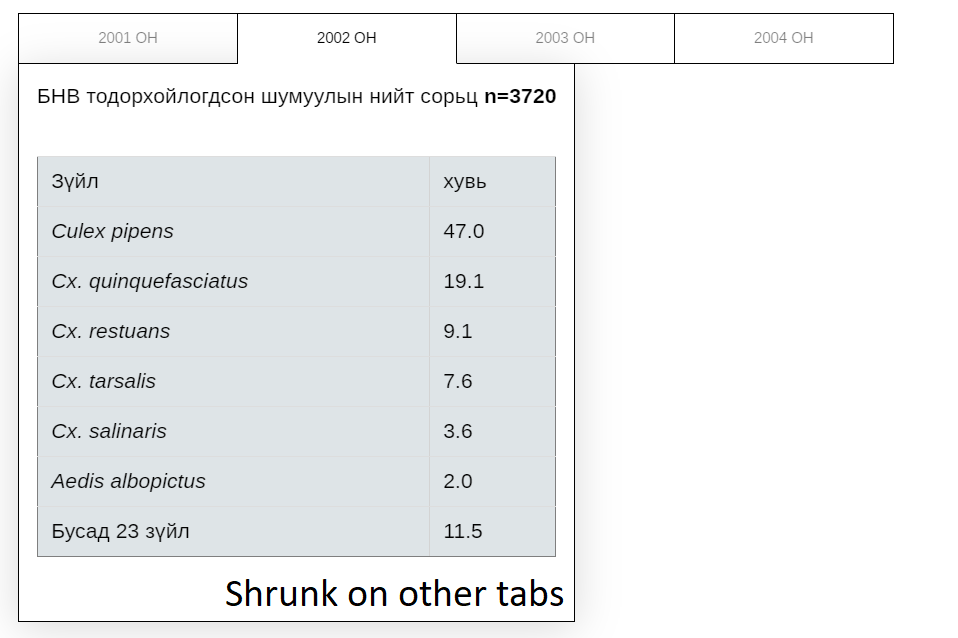
Task: Select the Бусад 23 зүйл cell
Action: (x=120, y=531)
